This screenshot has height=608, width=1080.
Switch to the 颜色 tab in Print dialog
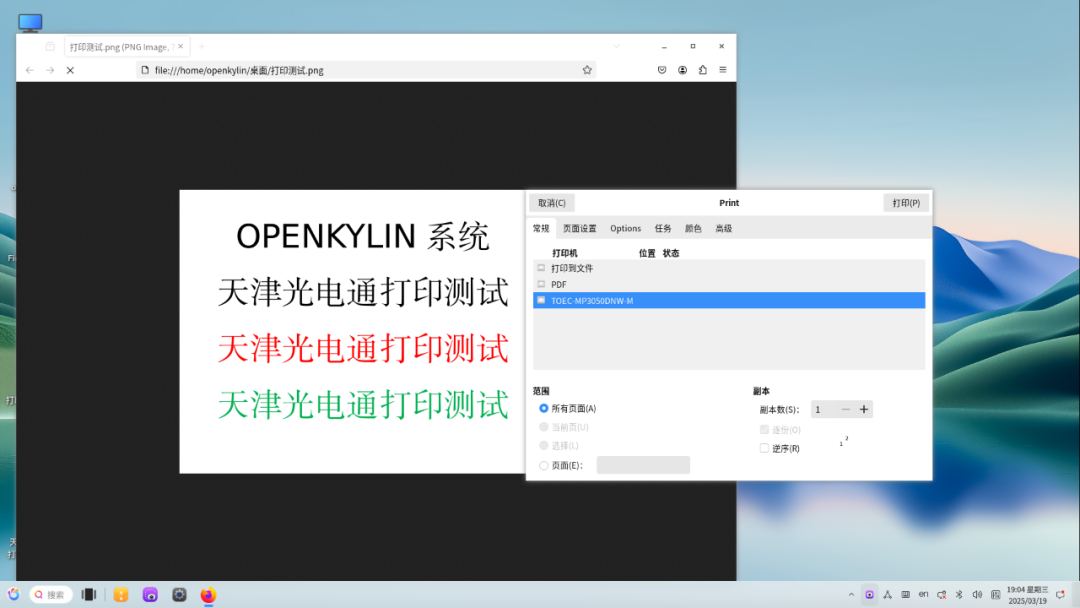[x=694, y=228]
